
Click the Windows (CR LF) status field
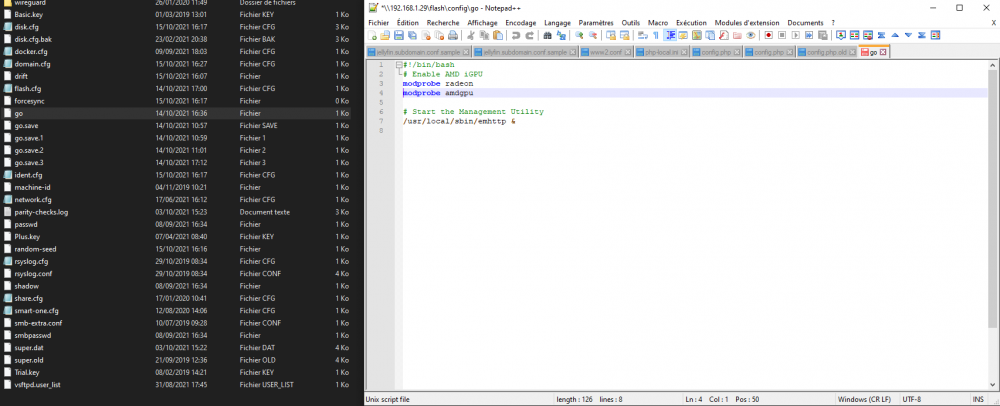click(x=866, y=400)
